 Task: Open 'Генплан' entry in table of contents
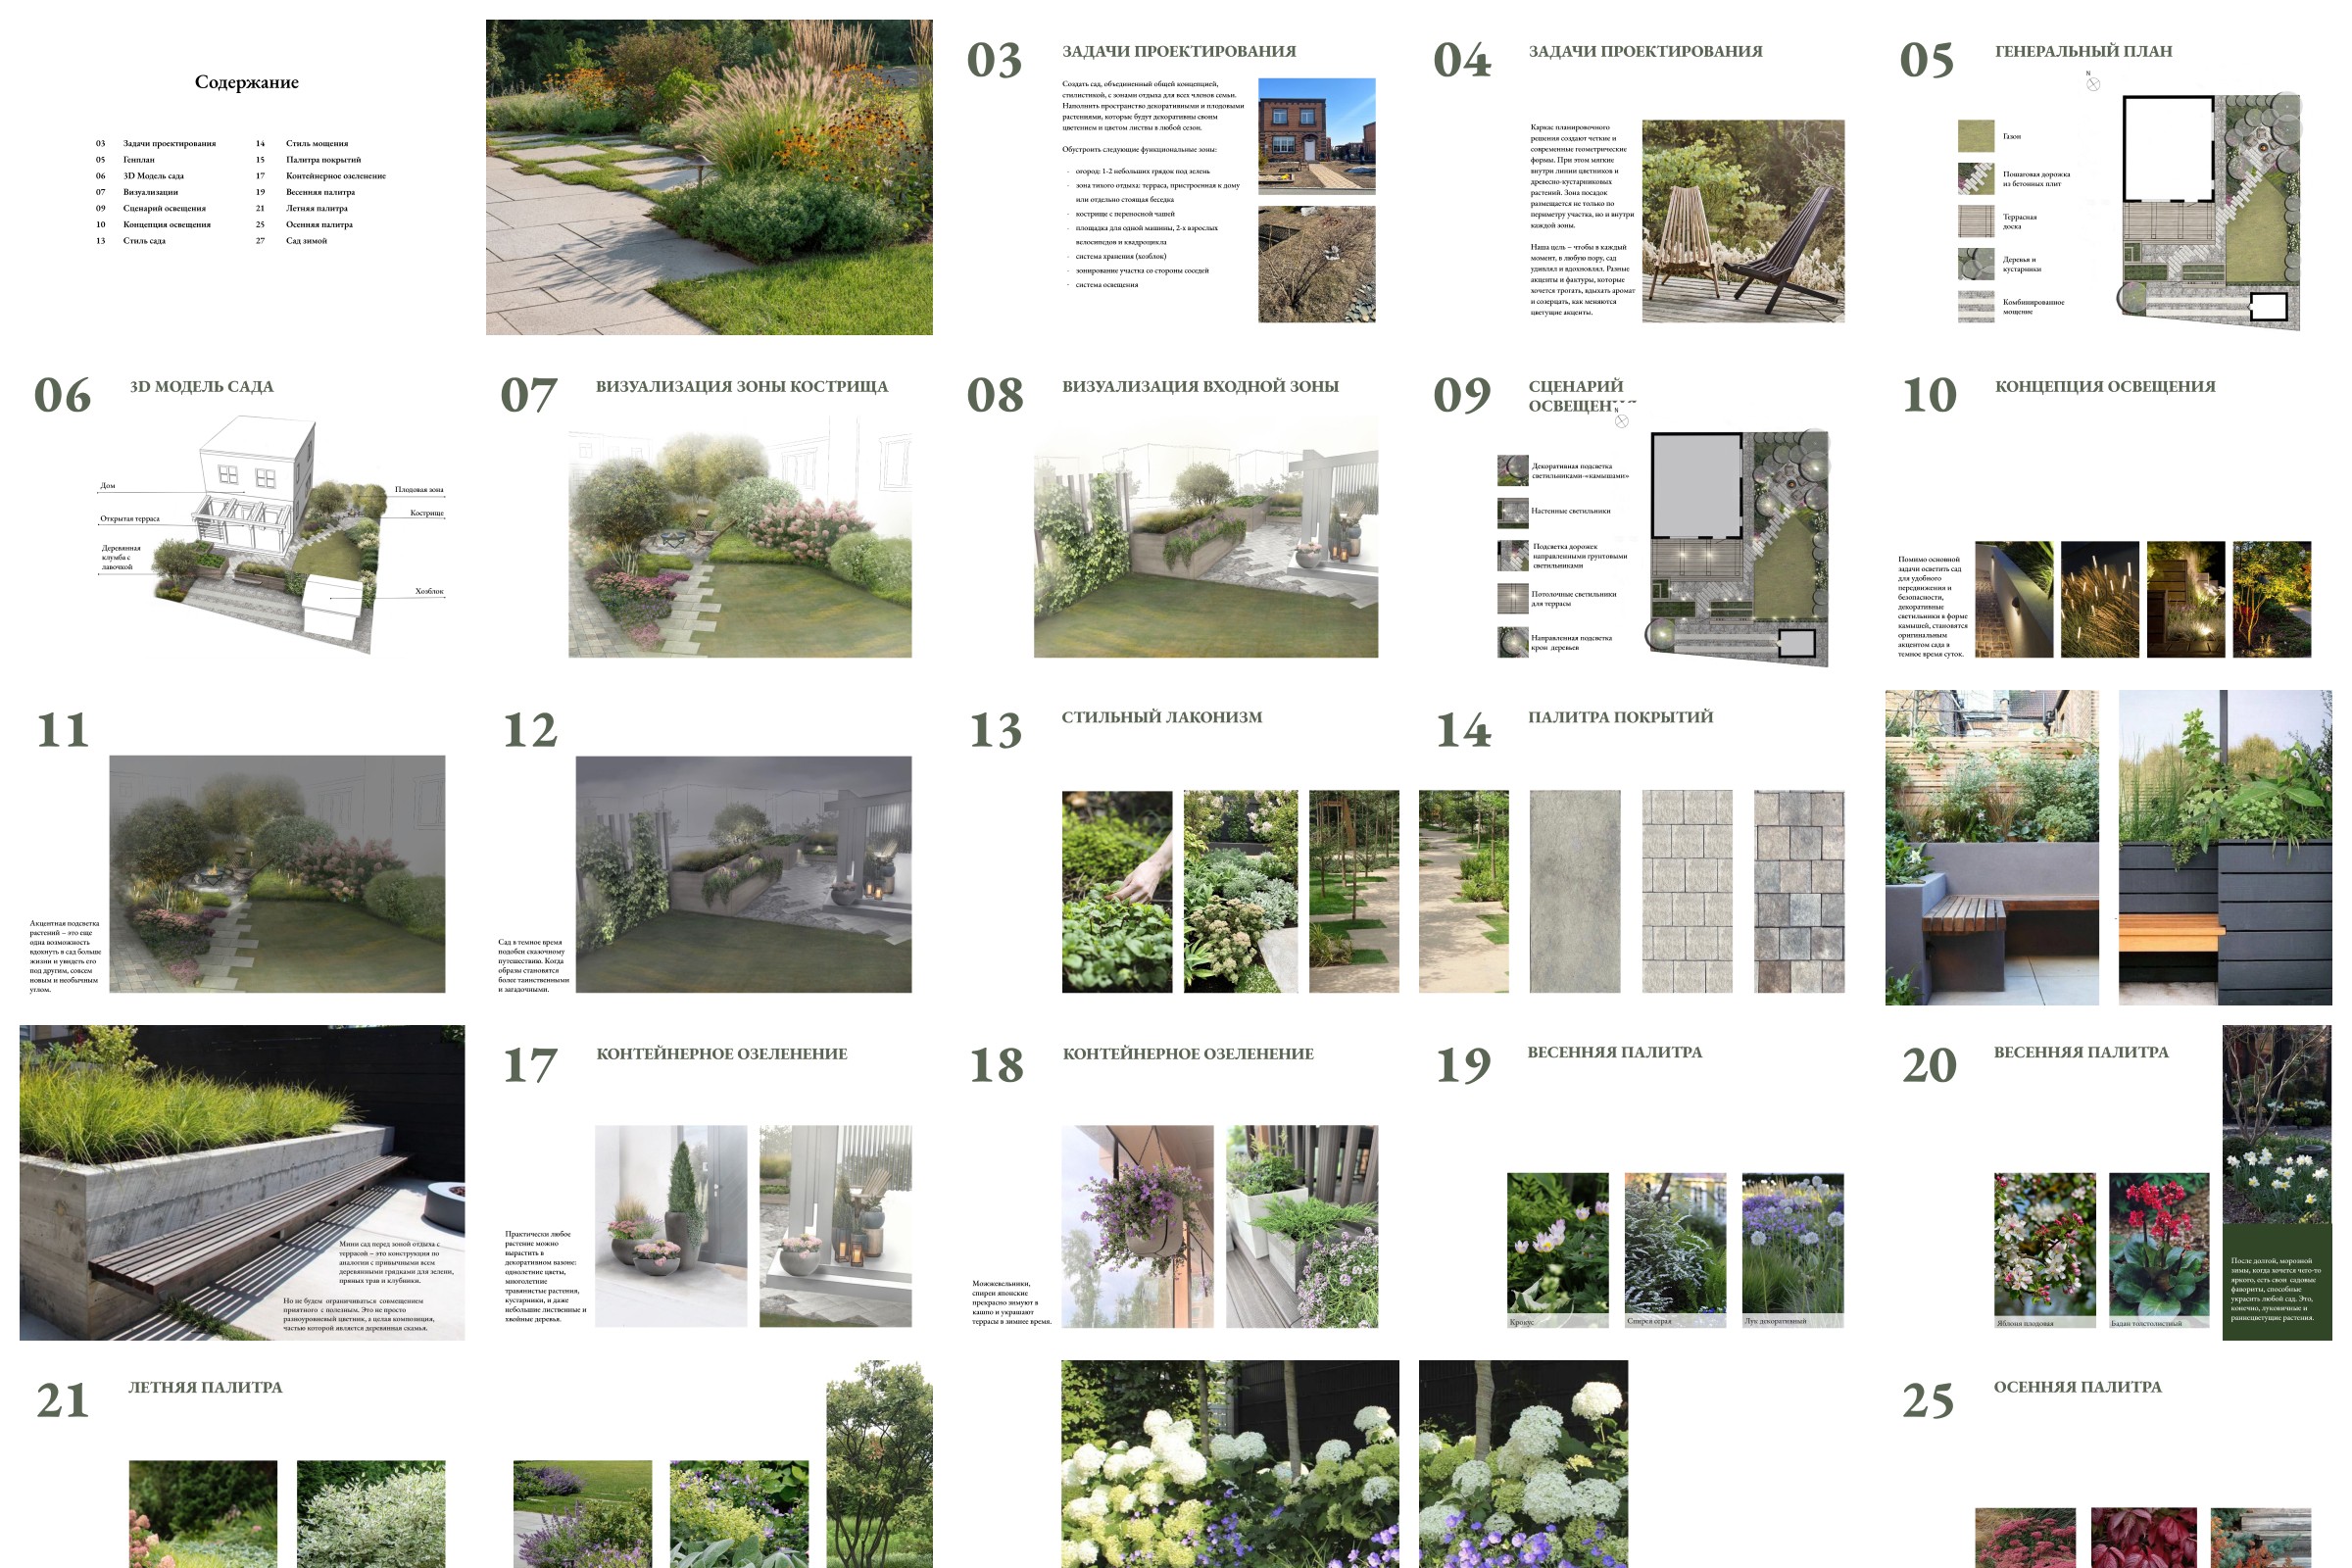139,159
